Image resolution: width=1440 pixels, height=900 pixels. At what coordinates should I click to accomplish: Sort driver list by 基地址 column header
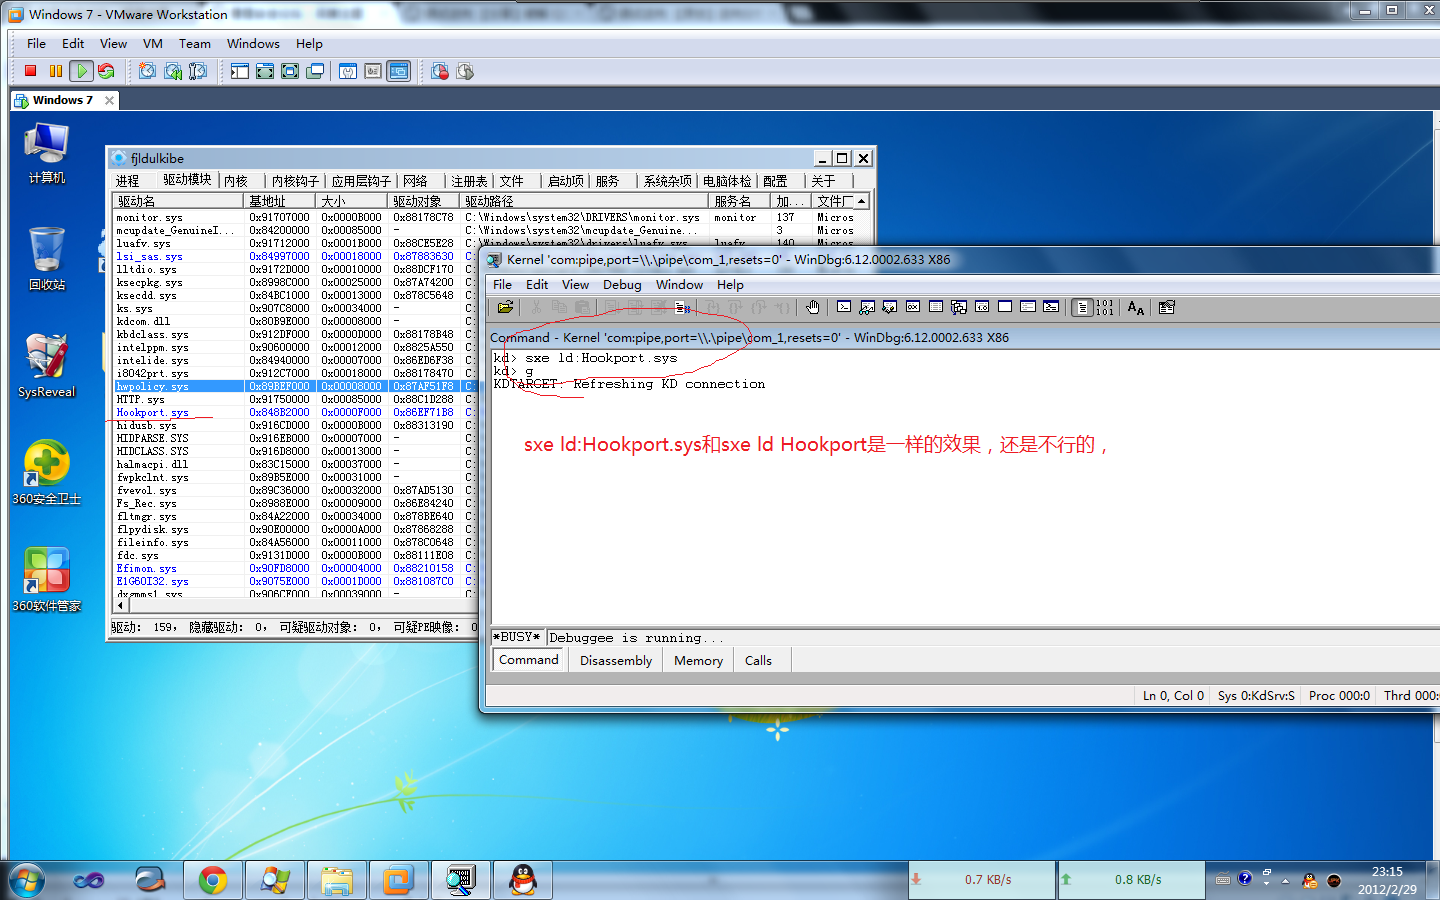tap(281, 201)
